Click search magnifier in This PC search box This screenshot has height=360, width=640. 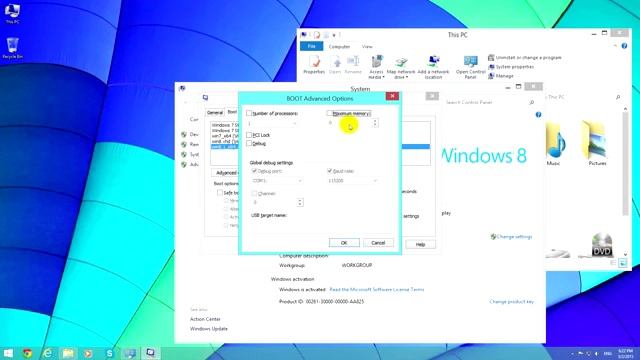tap(618, 97)
